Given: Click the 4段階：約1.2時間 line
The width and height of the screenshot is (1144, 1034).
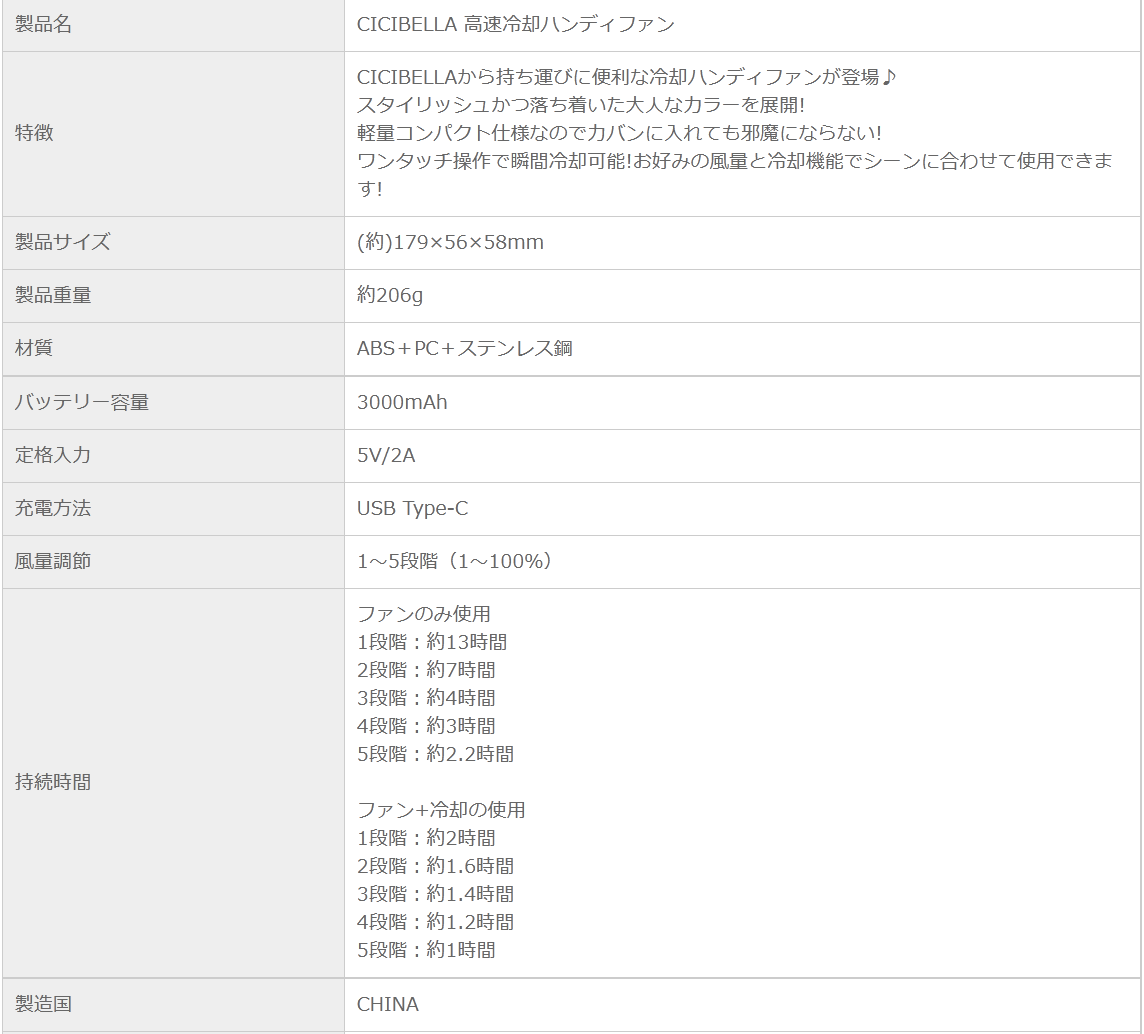Looking at the screenshot, I should pyautogui.click(x=436, y=922).
